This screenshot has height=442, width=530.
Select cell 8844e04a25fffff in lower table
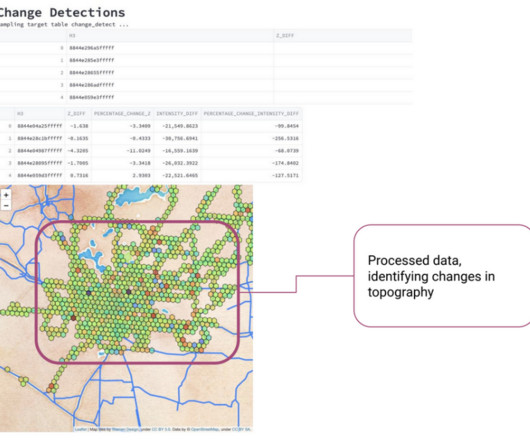(40, 126)
